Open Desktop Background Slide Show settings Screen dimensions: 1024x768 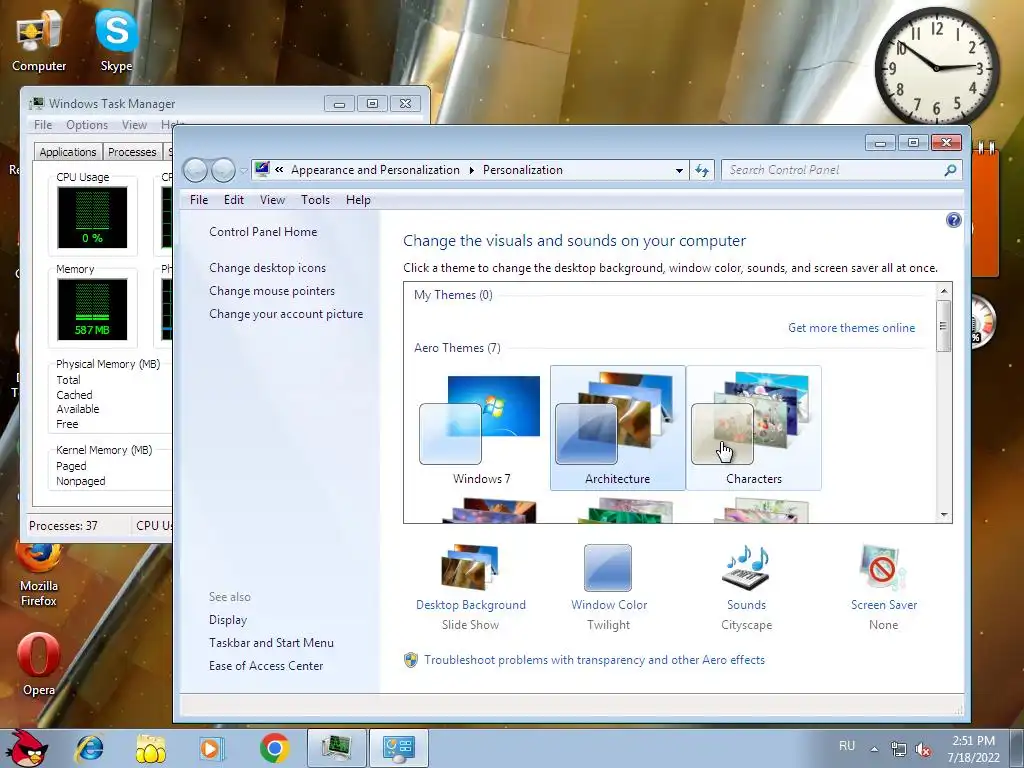pos(470,588)
